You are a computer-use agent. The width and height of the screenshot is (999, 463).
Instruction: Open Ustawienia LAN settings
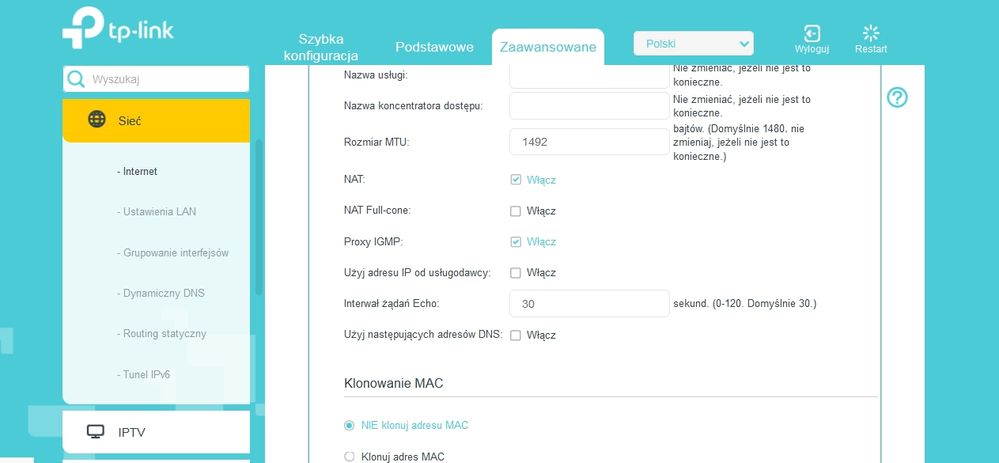coord(159,212)
